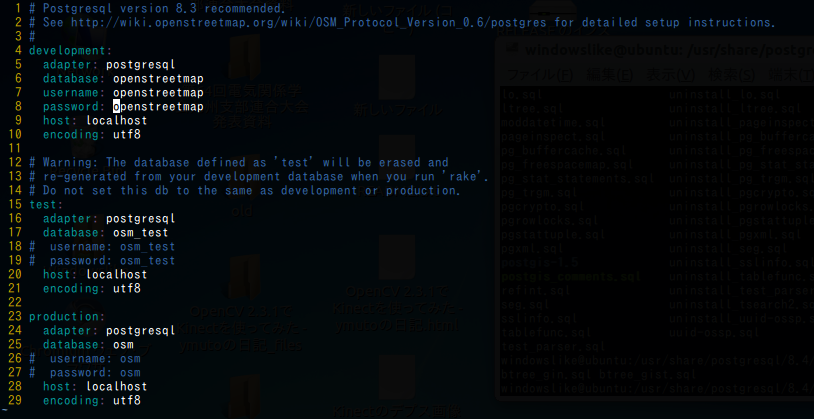Image resolution: width=814 pixels, height=419 pixels.
Task: Click 'lo.sql' in background terminal listing
Action: pos(522,95)
